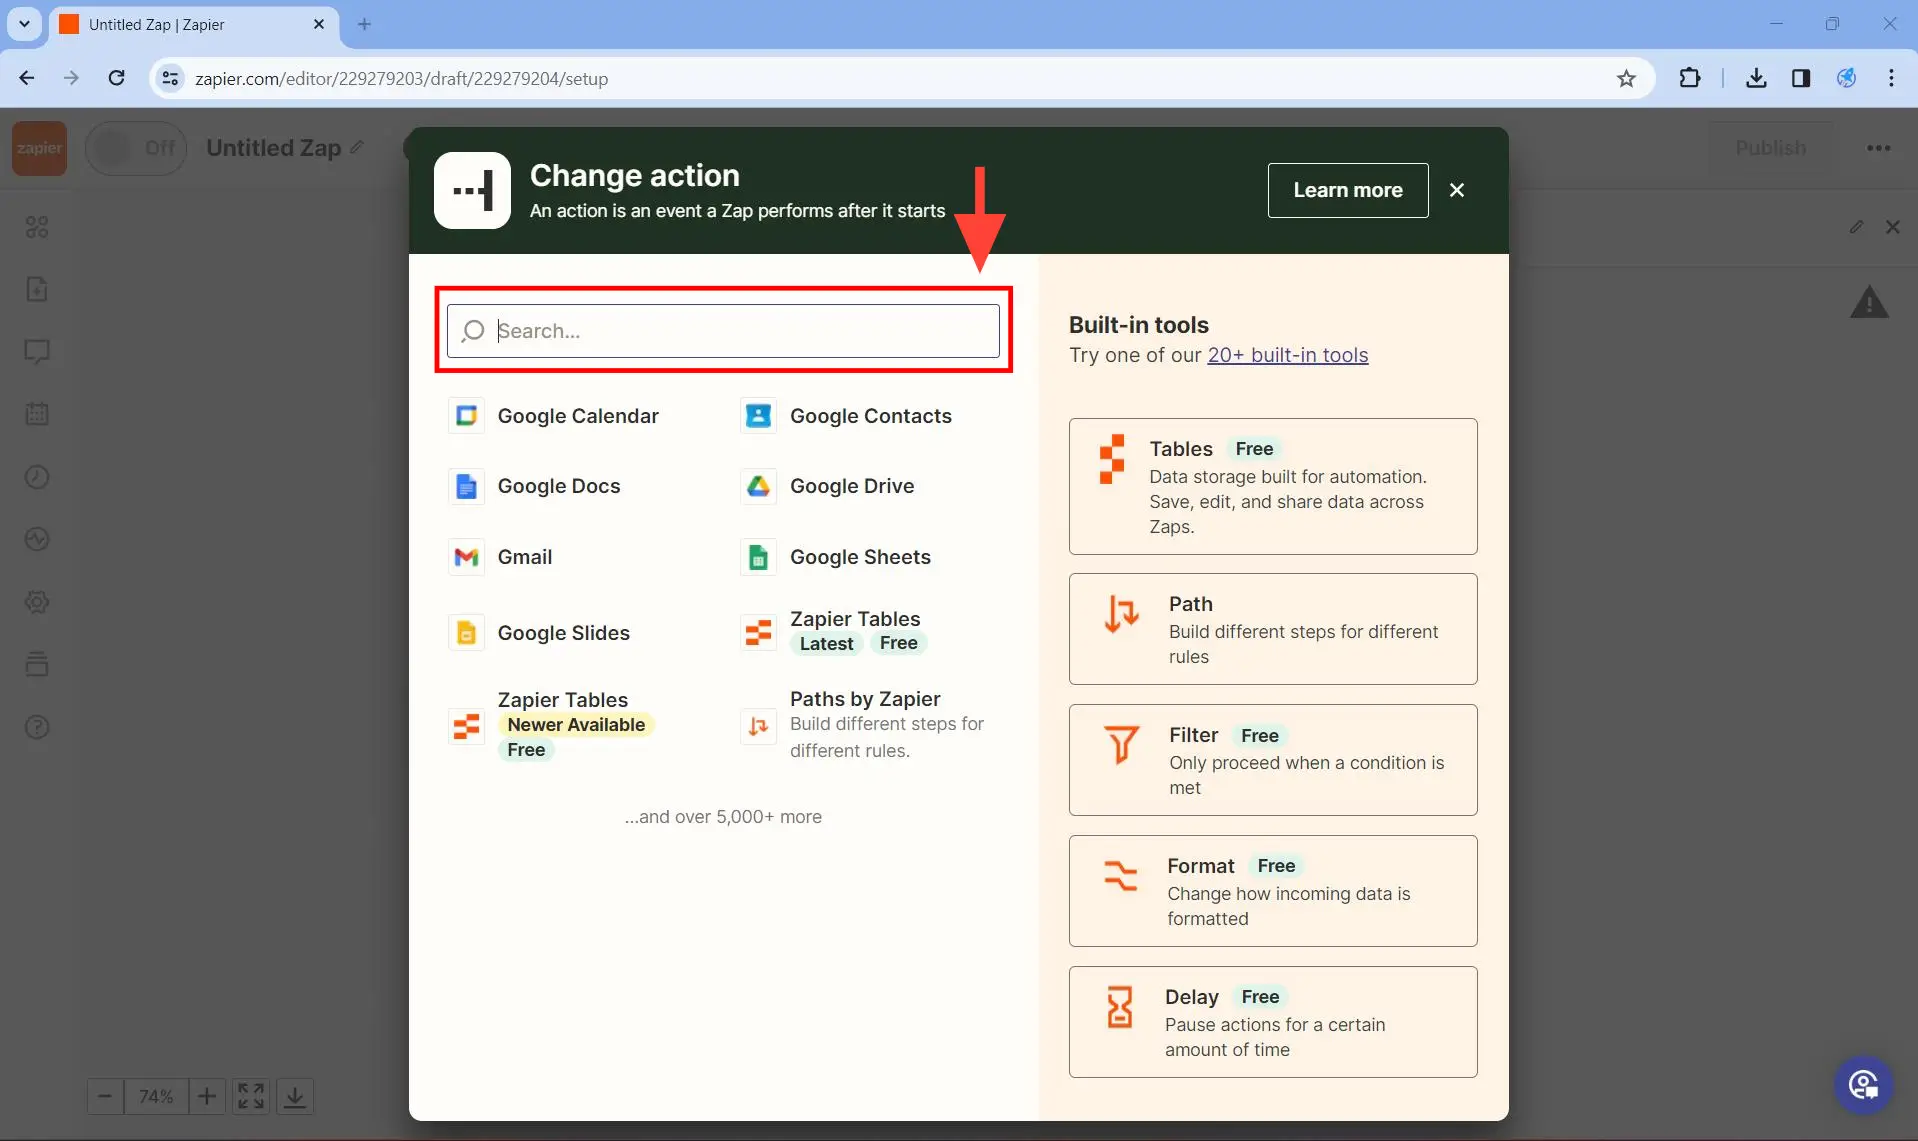Toggle the browser side panel icon

coord(1801,78)
